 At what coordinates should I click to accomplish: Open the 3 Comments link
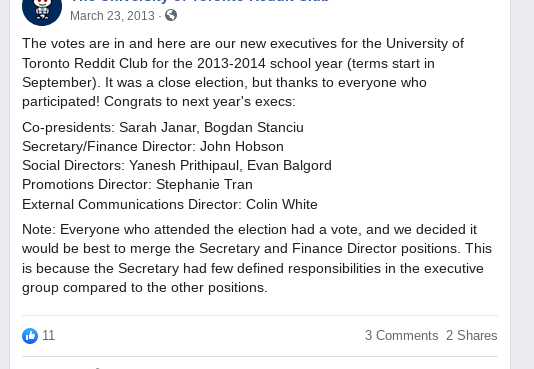click(x=402, y=336)
